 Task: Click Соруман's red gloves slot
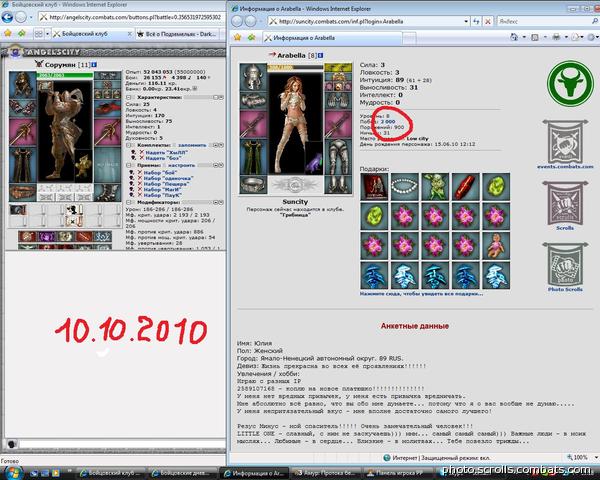click(108, 108)
